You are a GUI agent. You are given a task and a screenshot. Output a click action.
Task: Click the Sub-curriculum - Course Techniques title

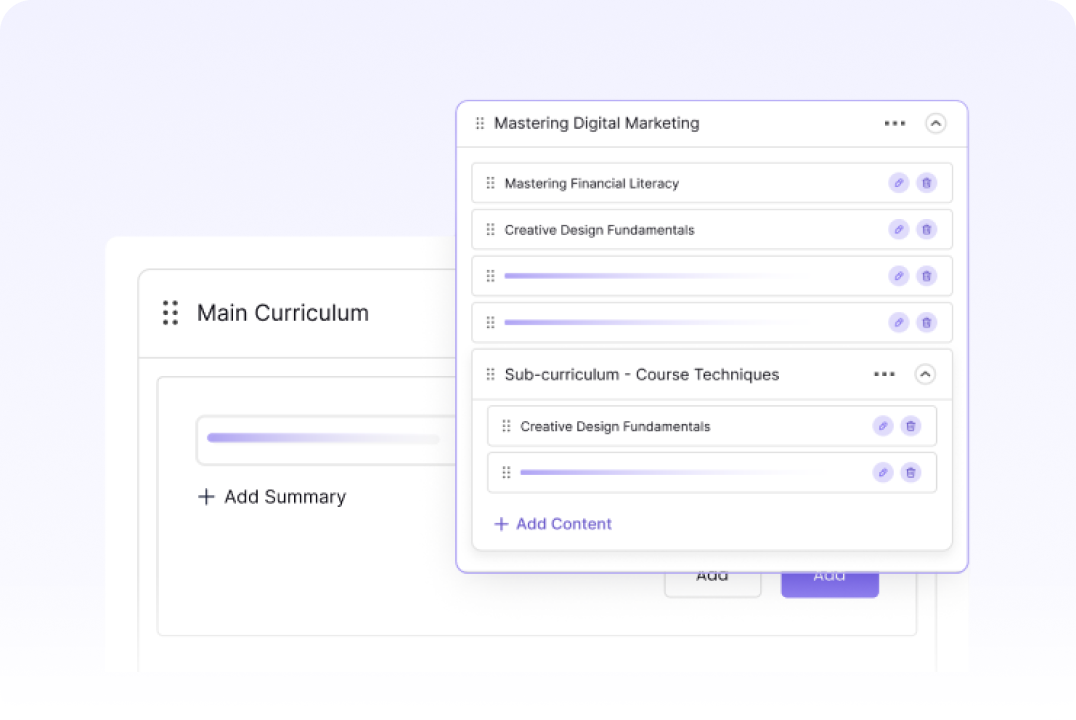(x=642, y=374)
